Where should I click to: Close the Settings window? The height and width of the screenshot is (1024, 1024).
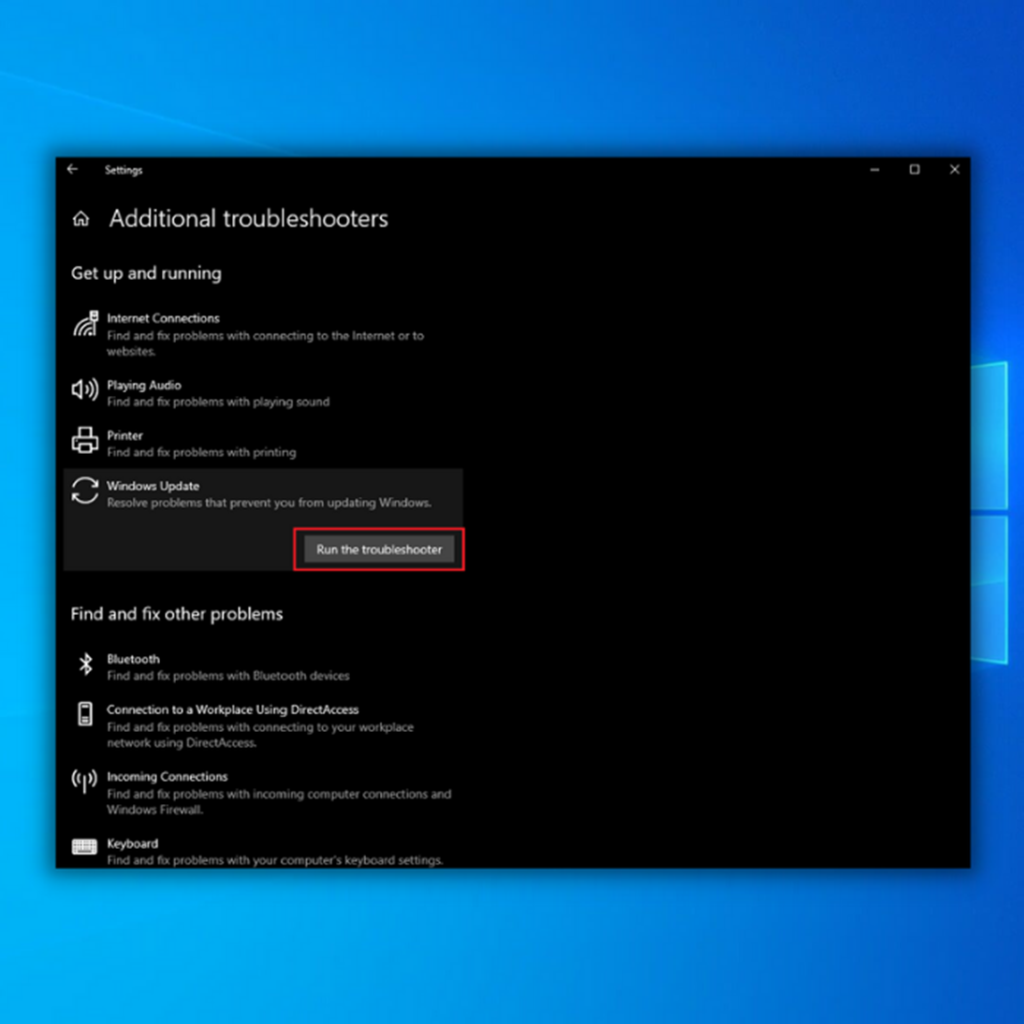[x=954, y=170]
